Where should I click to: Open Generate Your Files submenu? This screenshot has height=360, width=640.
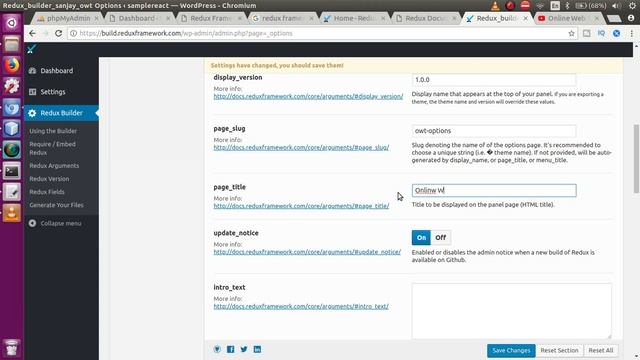point(56,205)
